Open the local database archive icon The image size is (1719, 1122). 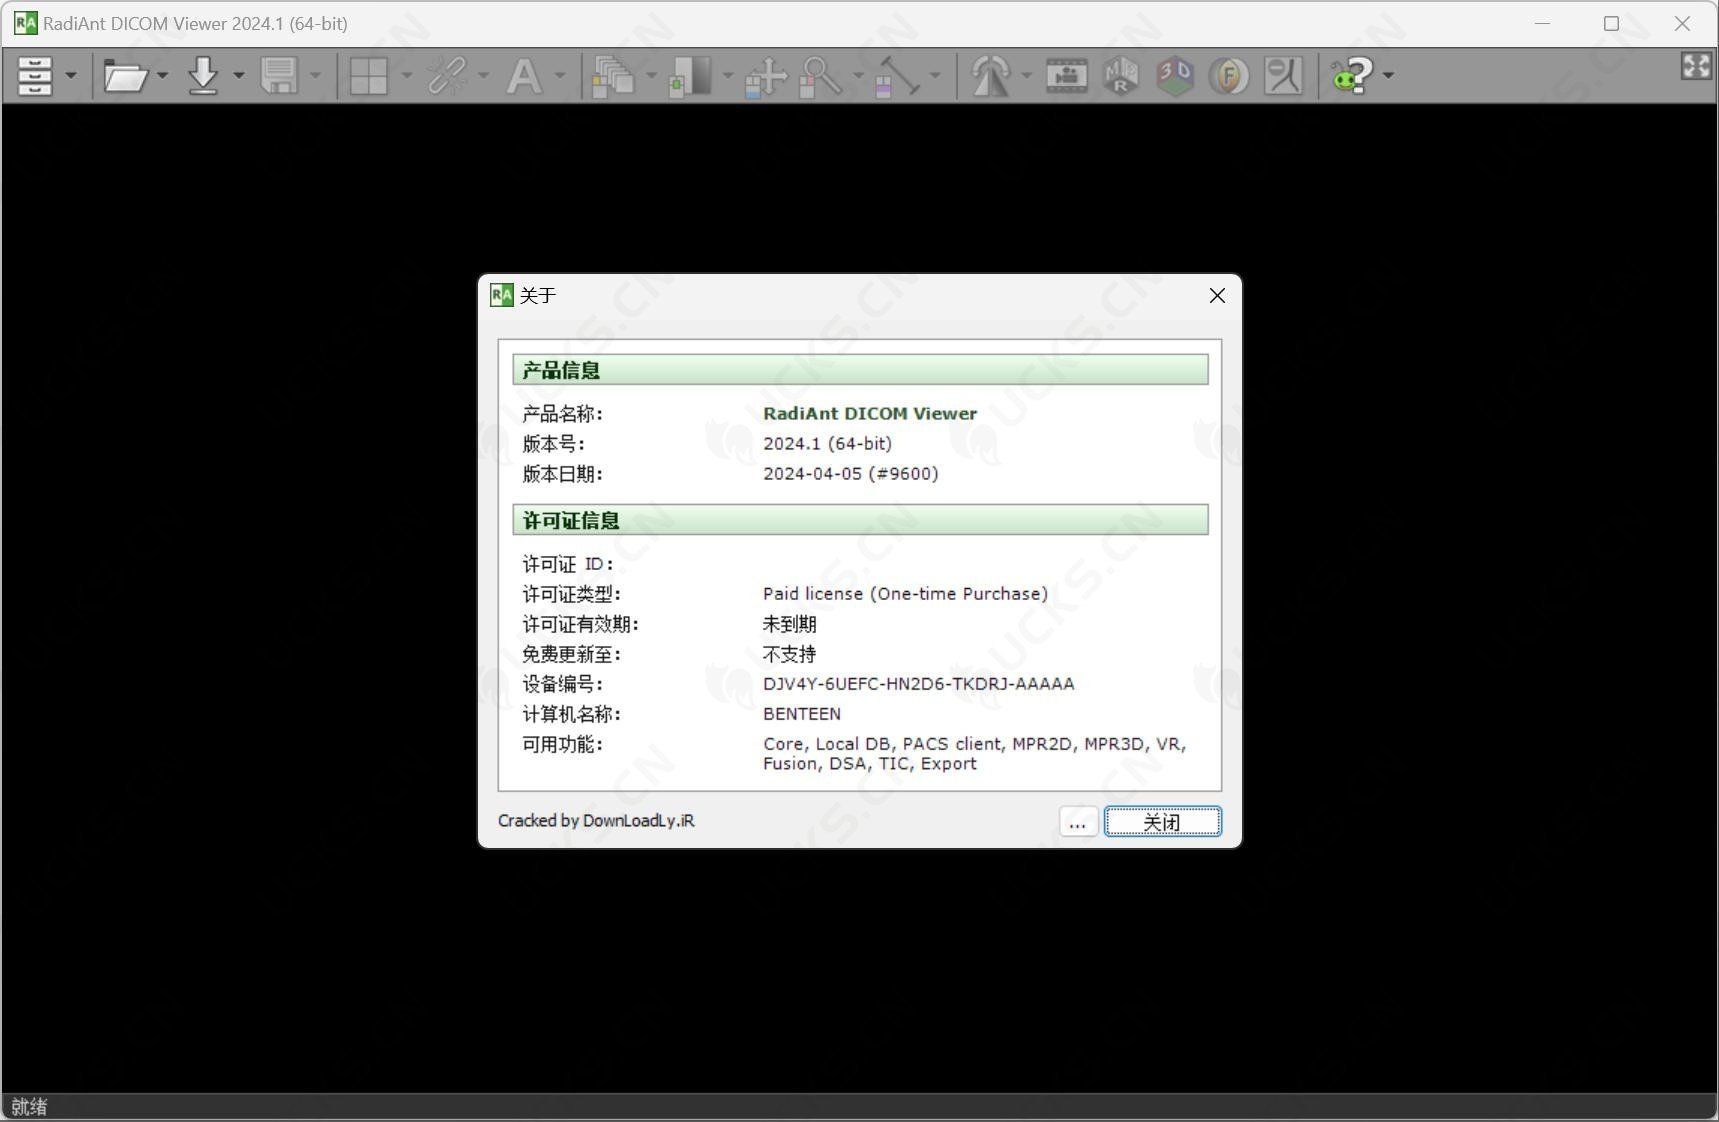[35, 75]
